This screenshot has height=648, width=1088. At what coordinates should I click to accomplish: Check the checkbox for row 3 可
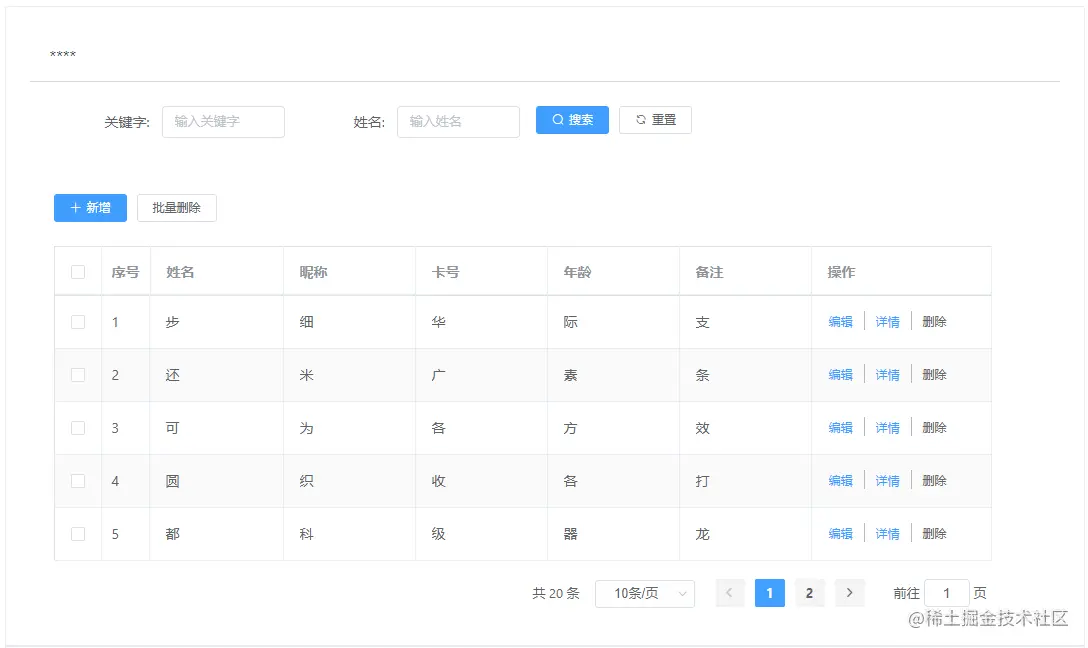tap(78, 428)
